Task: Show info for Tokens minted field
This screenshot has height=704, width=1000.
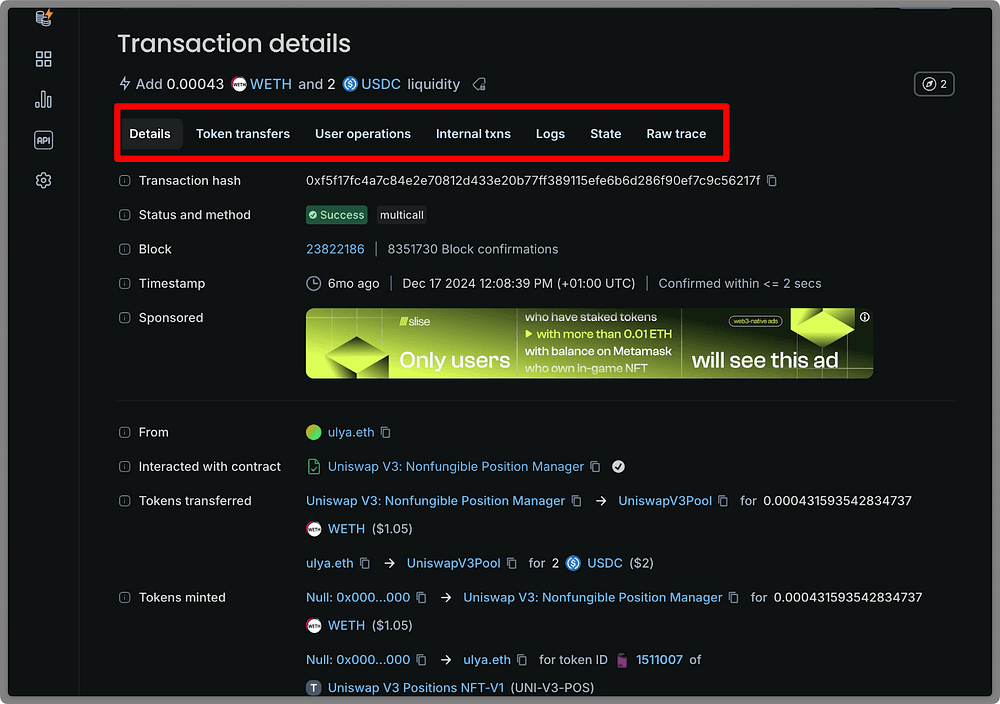Action: 124,598
